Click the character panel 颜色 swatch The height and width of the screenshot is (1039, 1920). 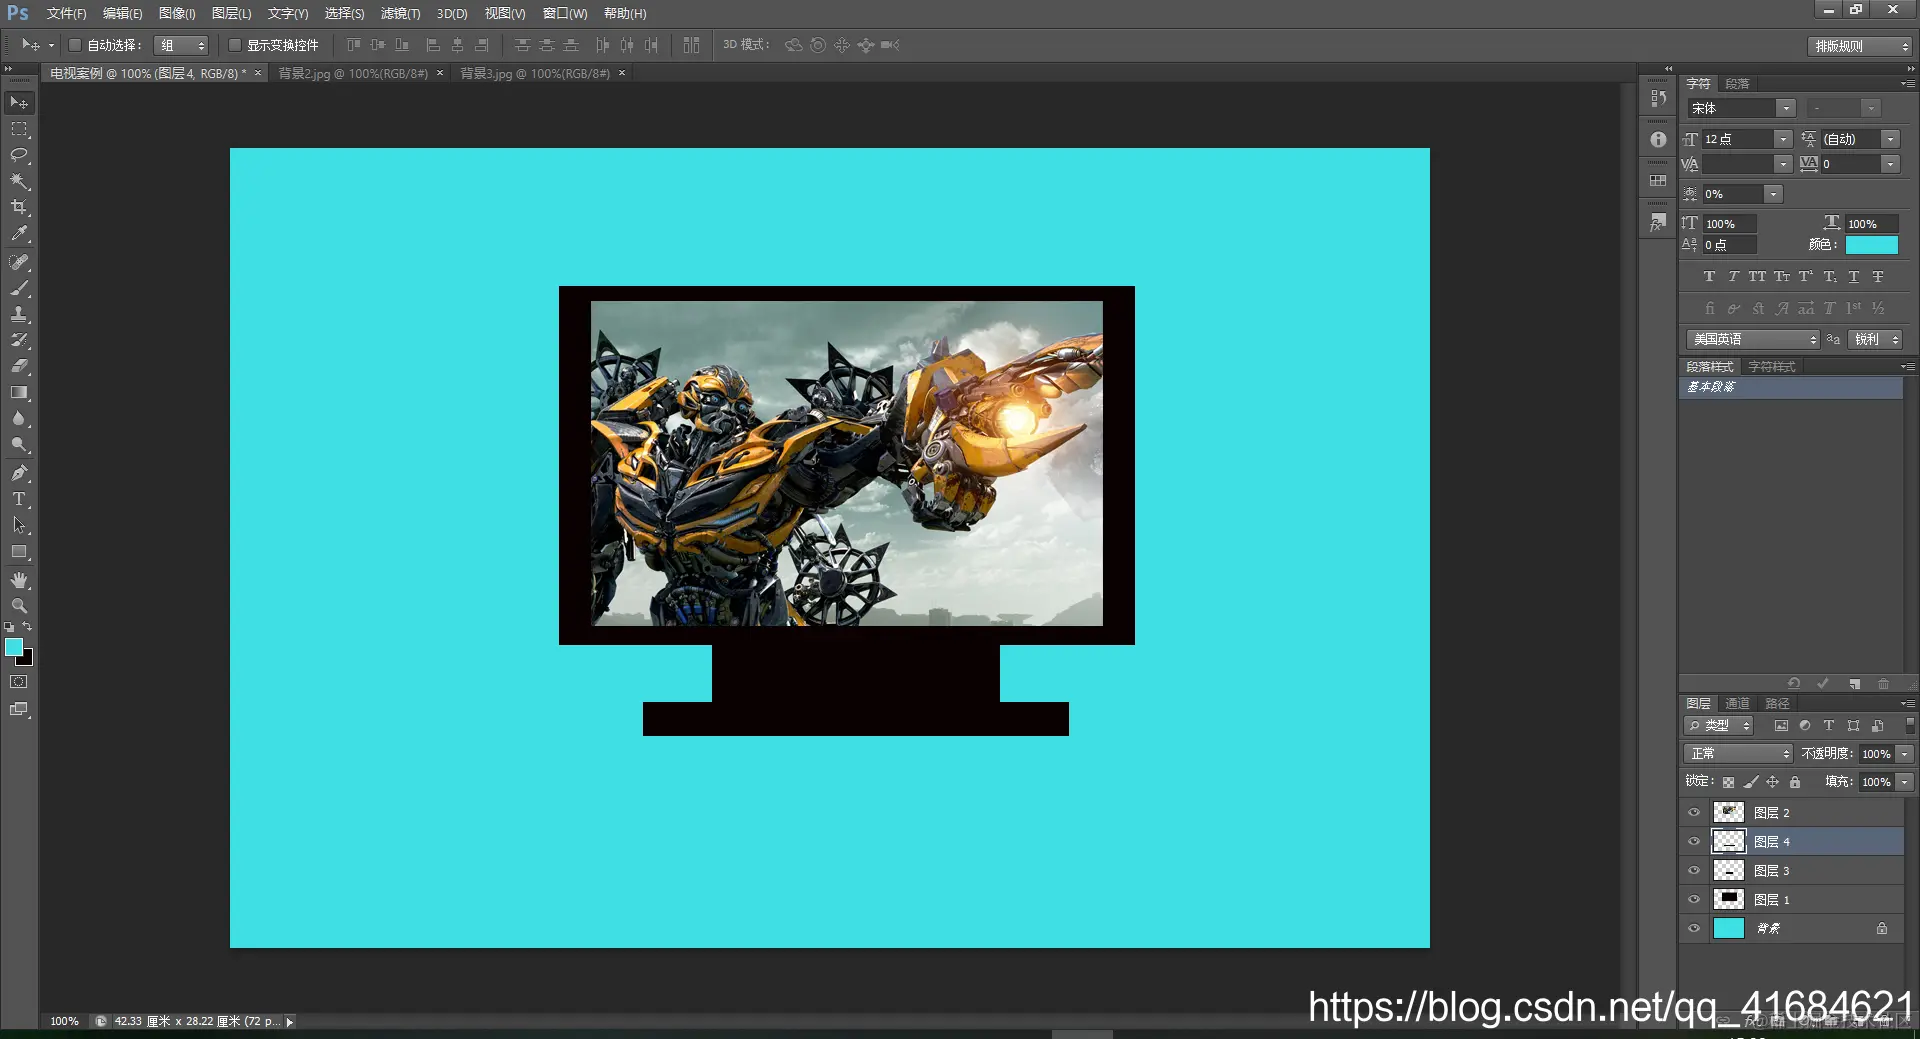tap(1872, 245)
